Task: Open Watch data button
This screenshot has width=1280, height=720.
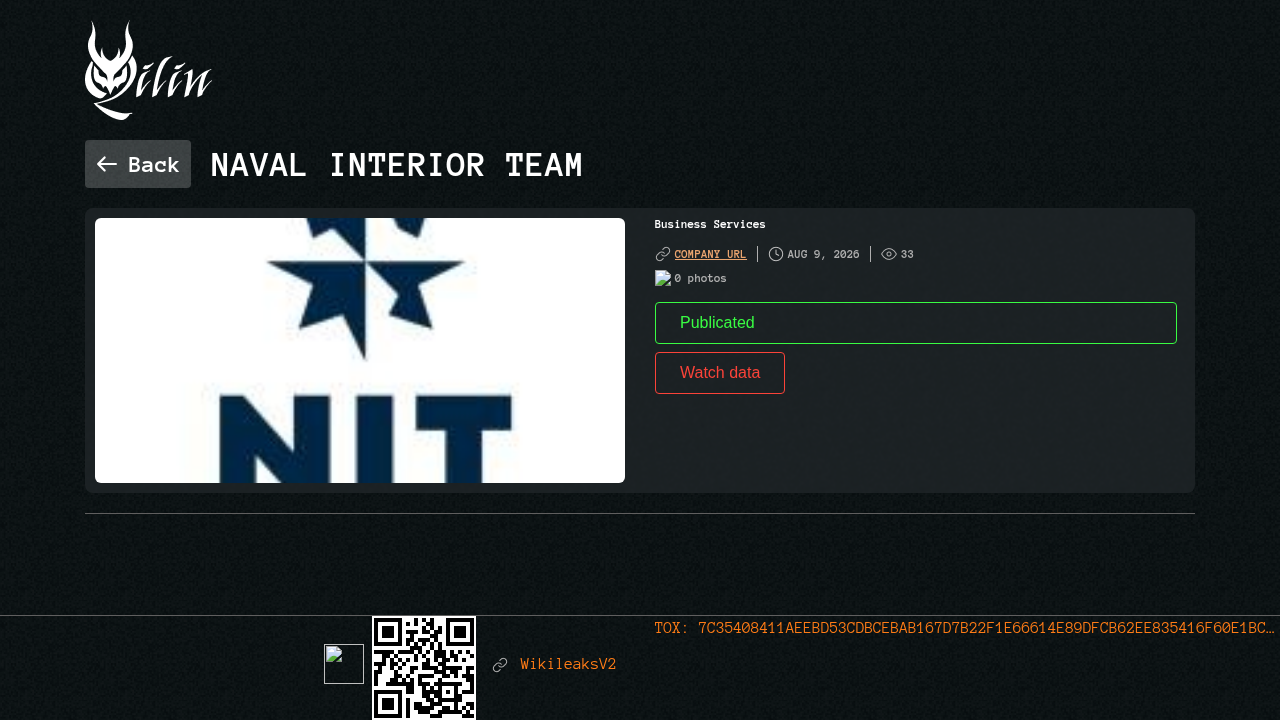Action: tap(720, 373)
